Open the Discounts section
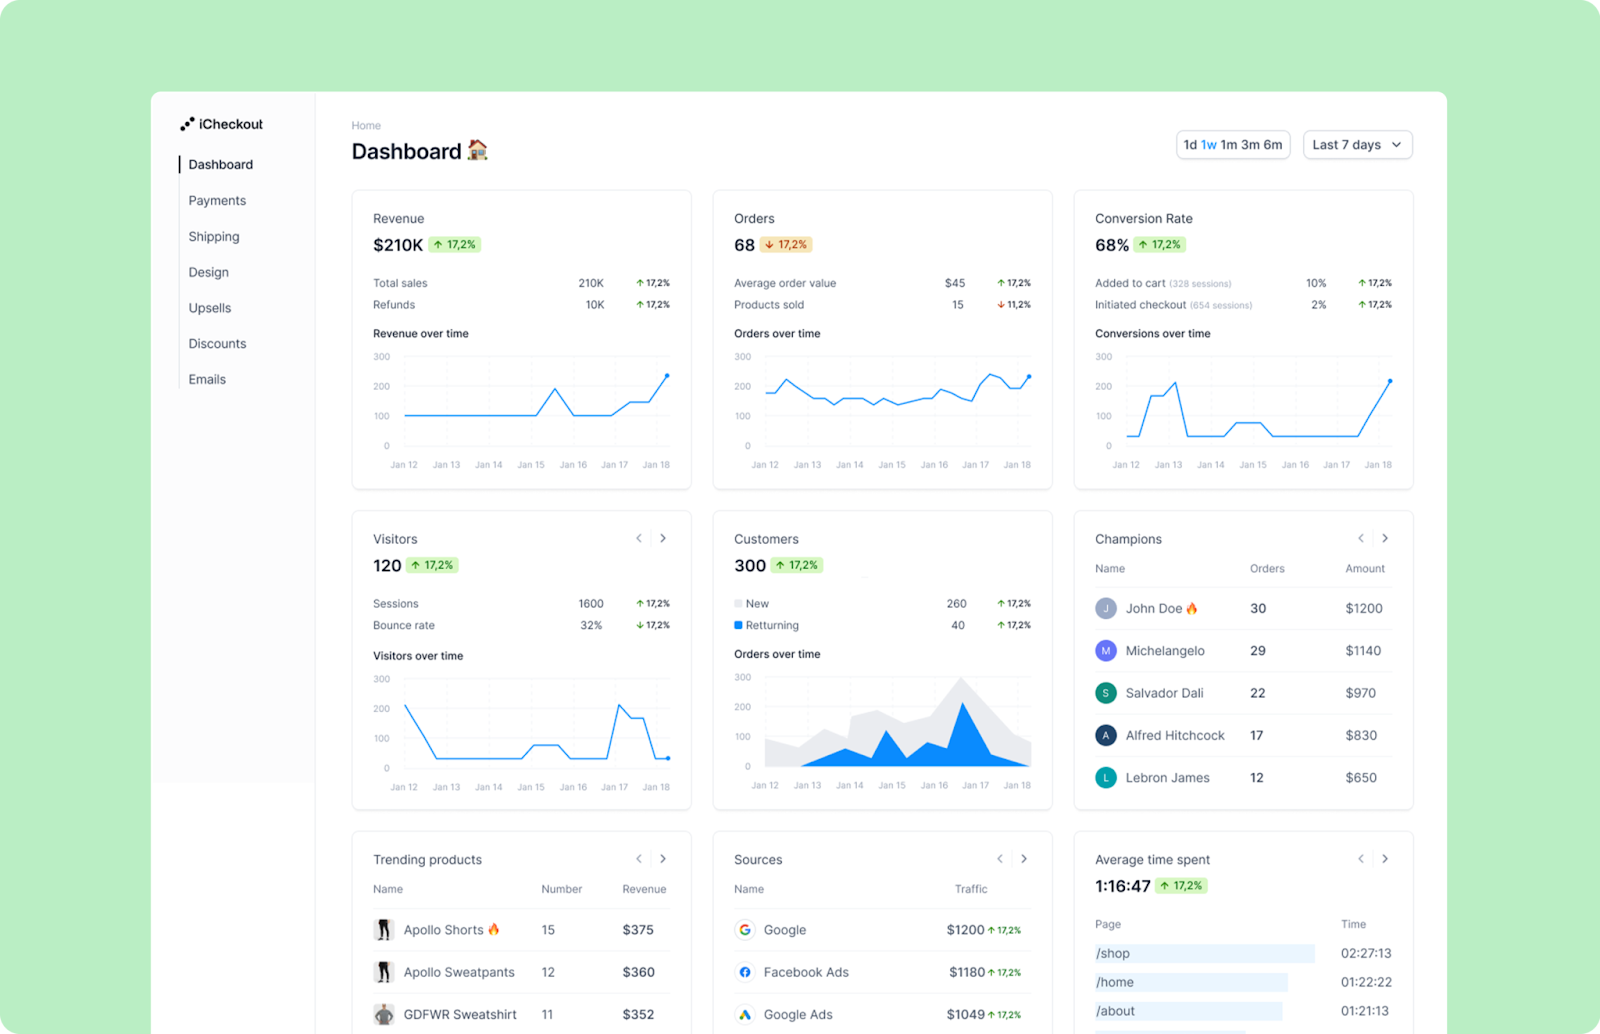 click(x=217, y=343)
